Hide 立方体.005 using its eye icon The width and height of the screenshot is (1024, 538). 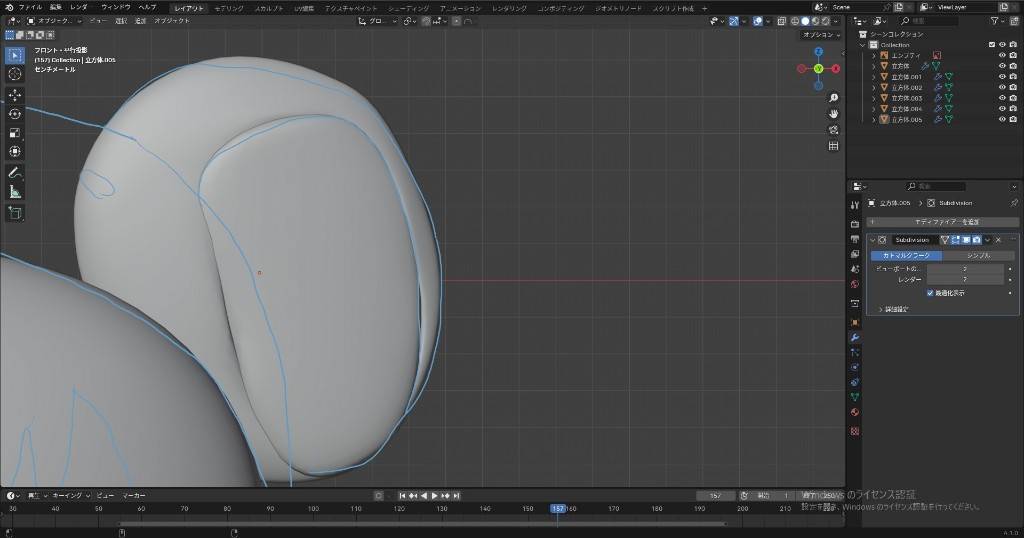[x=1002, y=119]
